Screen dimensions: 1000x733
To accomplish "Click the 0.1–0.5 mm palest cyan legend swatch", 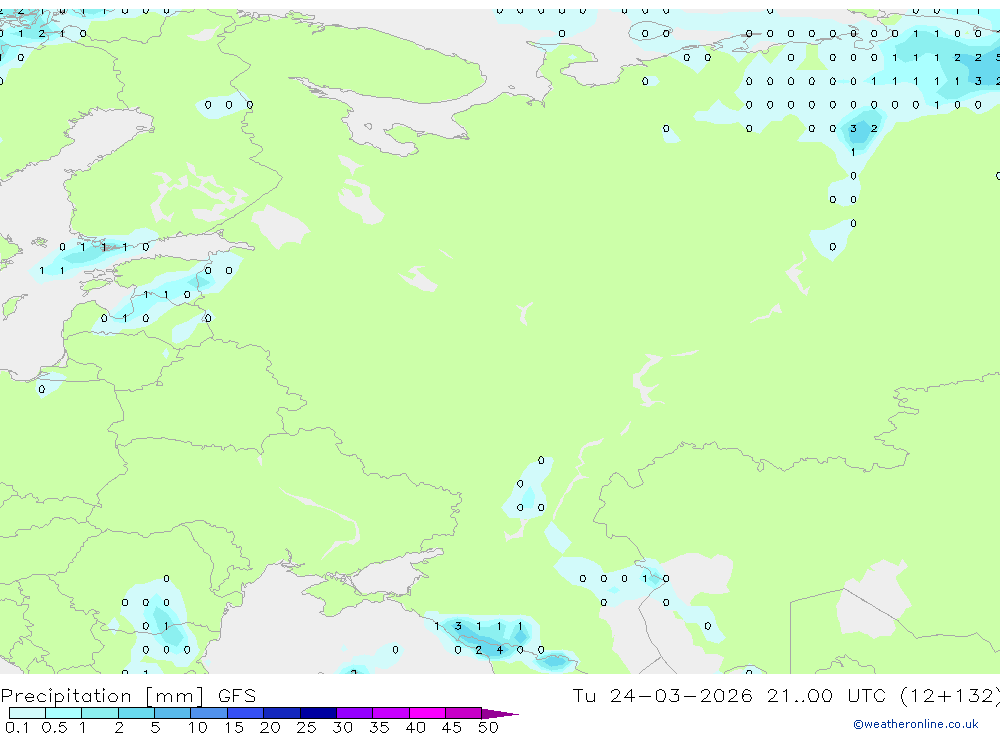I will tap(27, 713).
